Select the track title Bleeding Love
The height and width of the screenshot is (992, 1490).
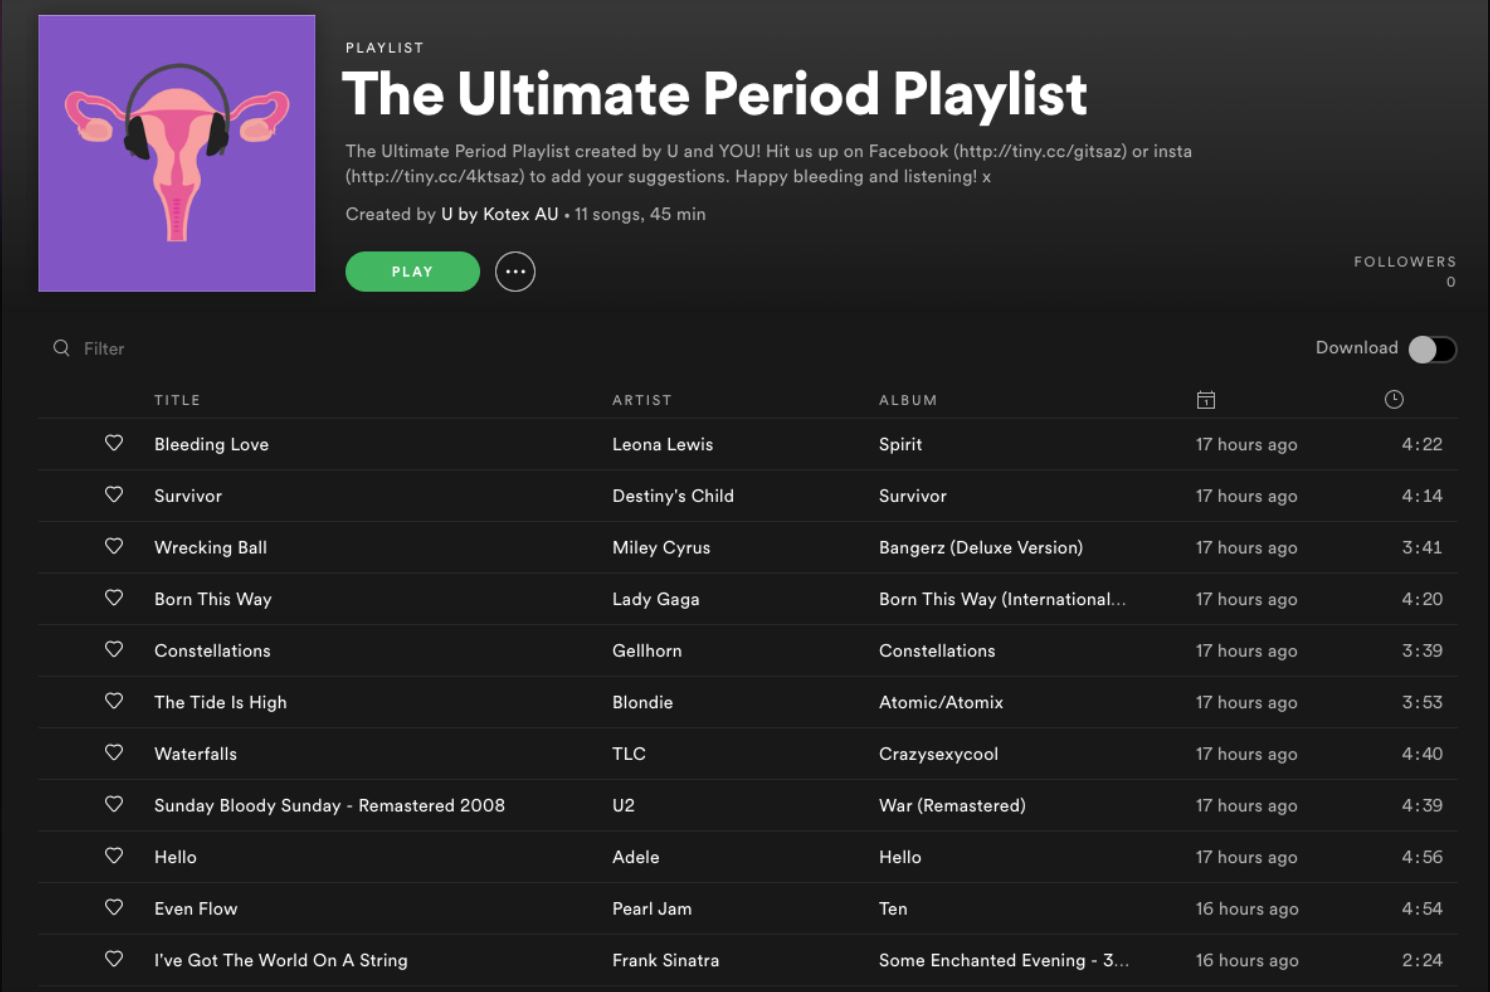pos(211,444)
